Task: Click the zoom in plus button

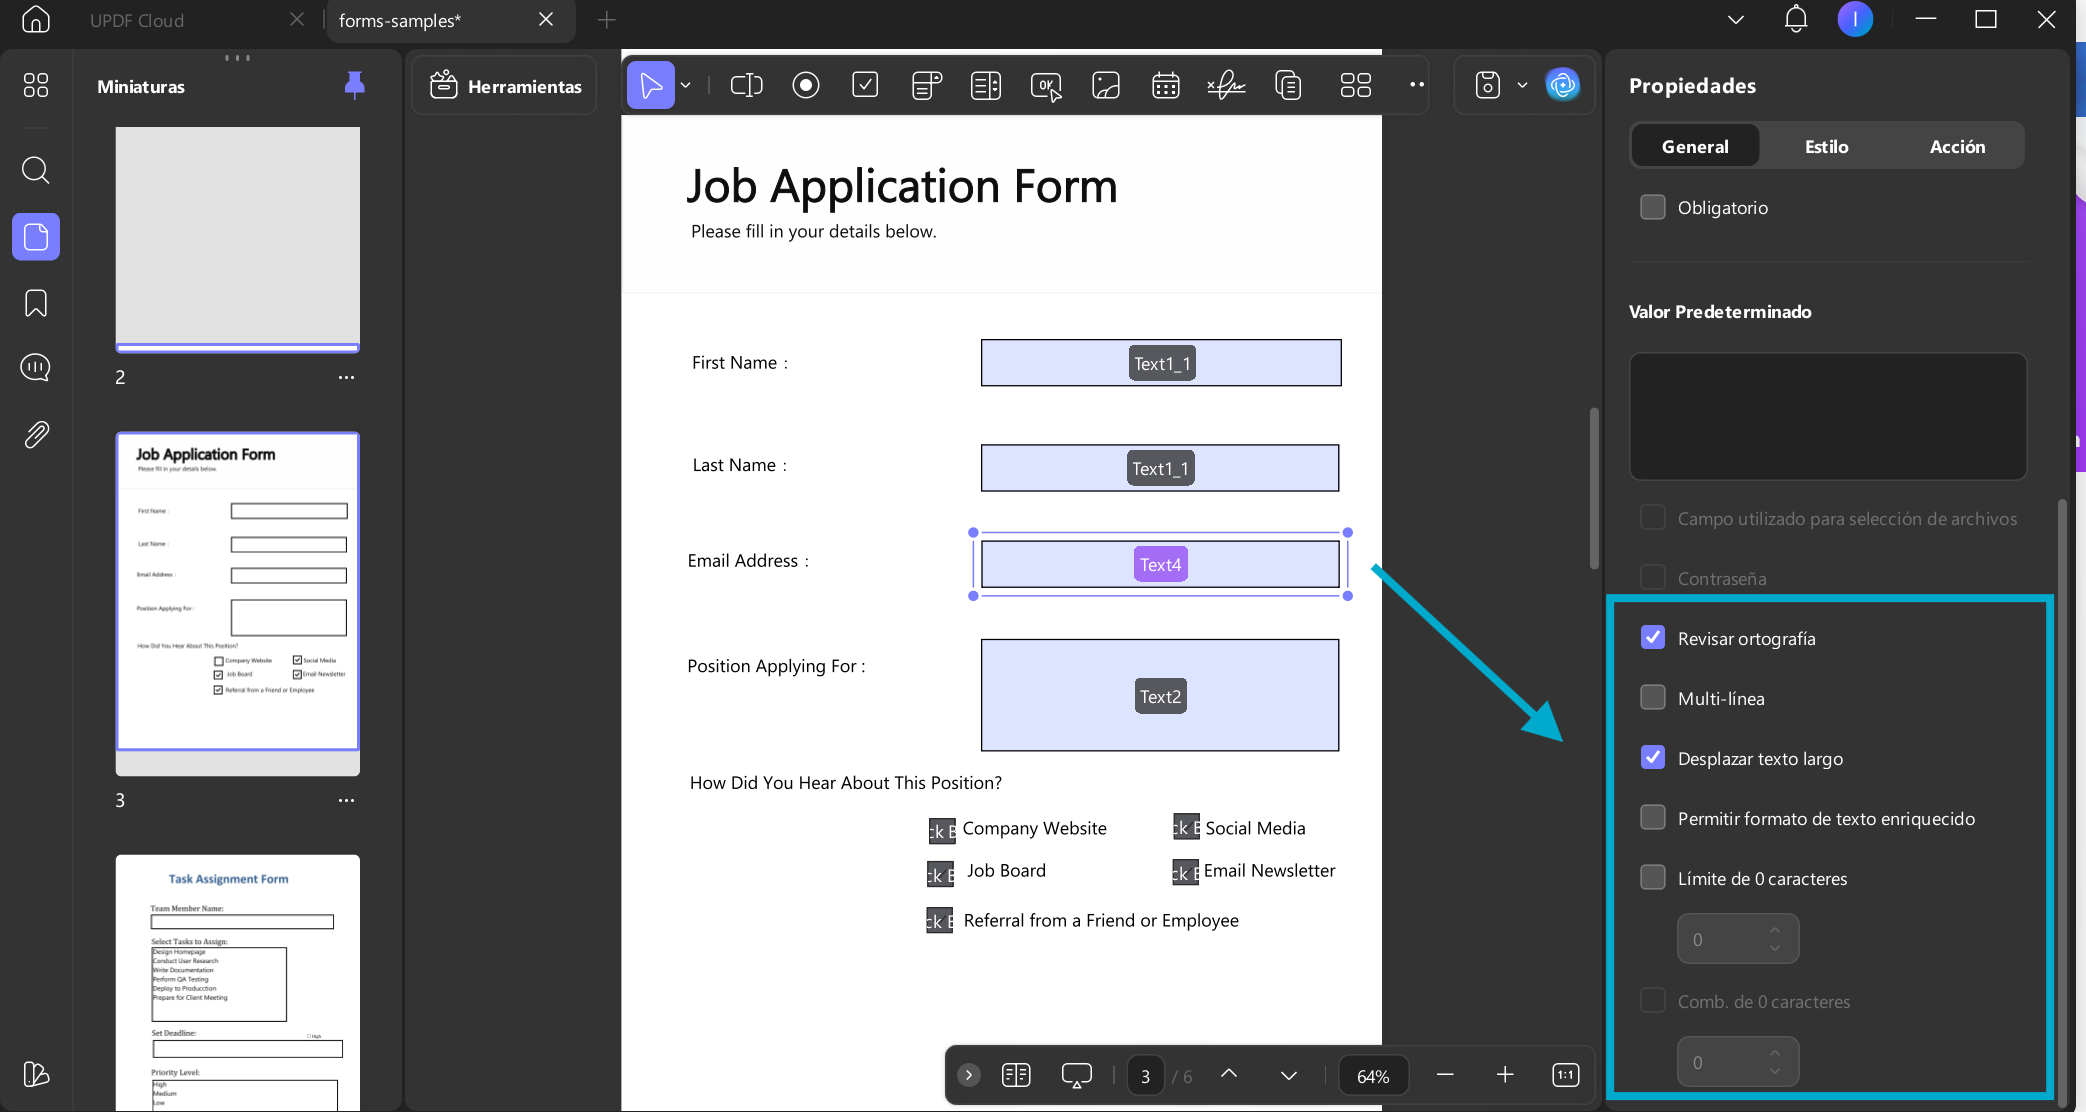Action: pyautogui.click(x=1505, y=1075)
